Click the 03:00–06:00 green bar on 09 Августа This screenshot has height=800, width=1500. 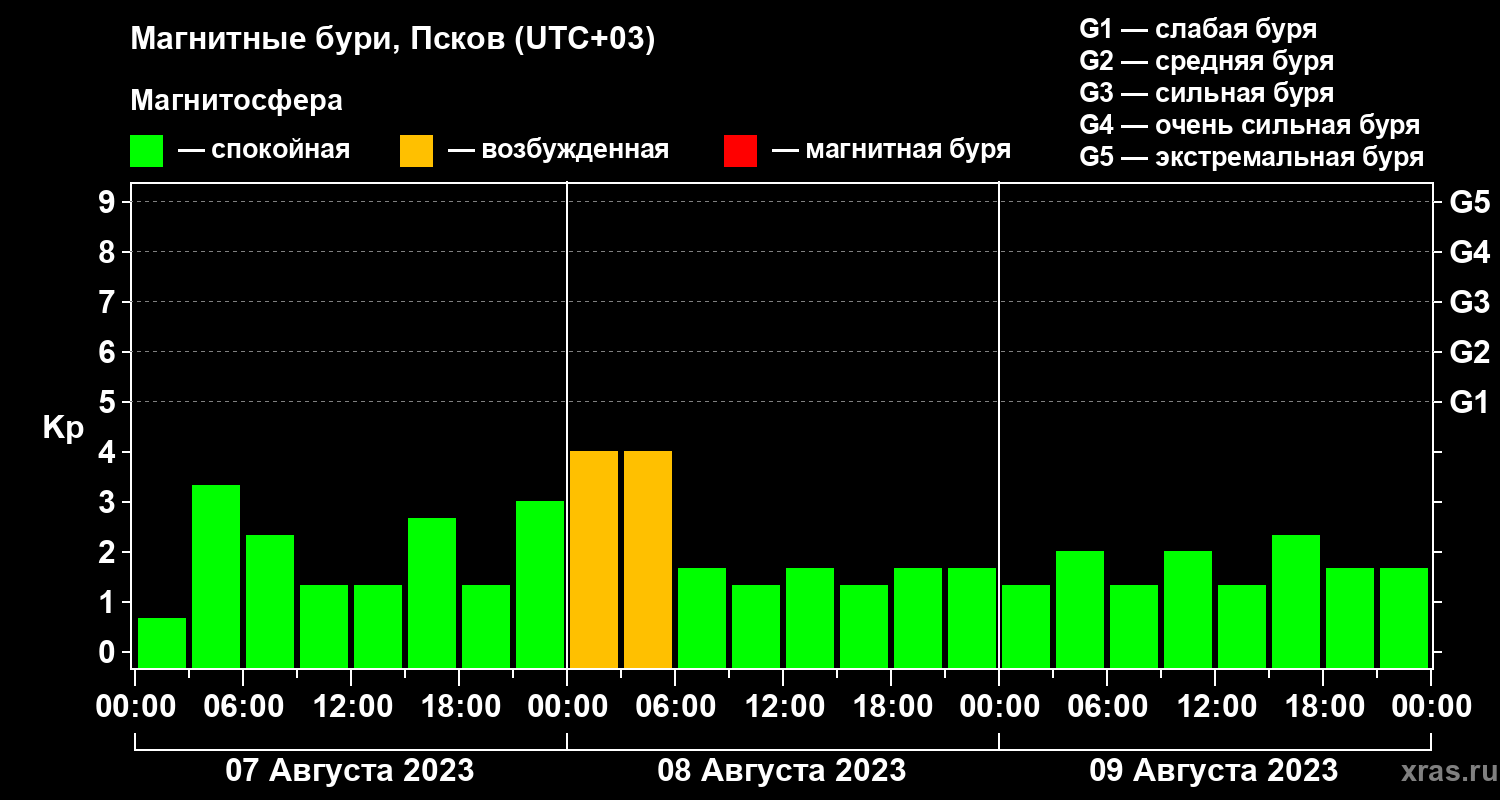coord(1080,610)
